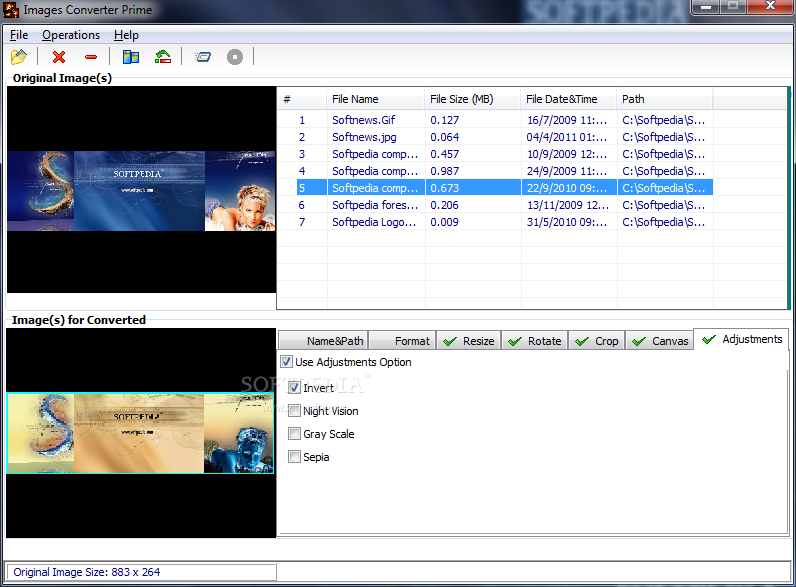Click the Path column header
The height and width of the screenshot is (587, 796).
[665, 99]
